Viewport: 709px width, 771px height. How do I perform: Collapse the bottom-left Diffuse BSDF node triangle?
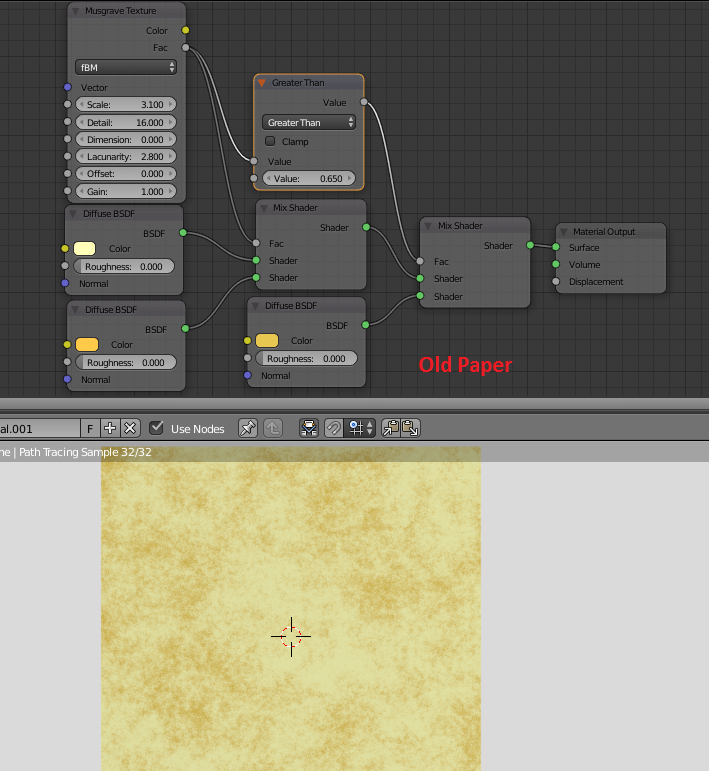coord(75,310)
